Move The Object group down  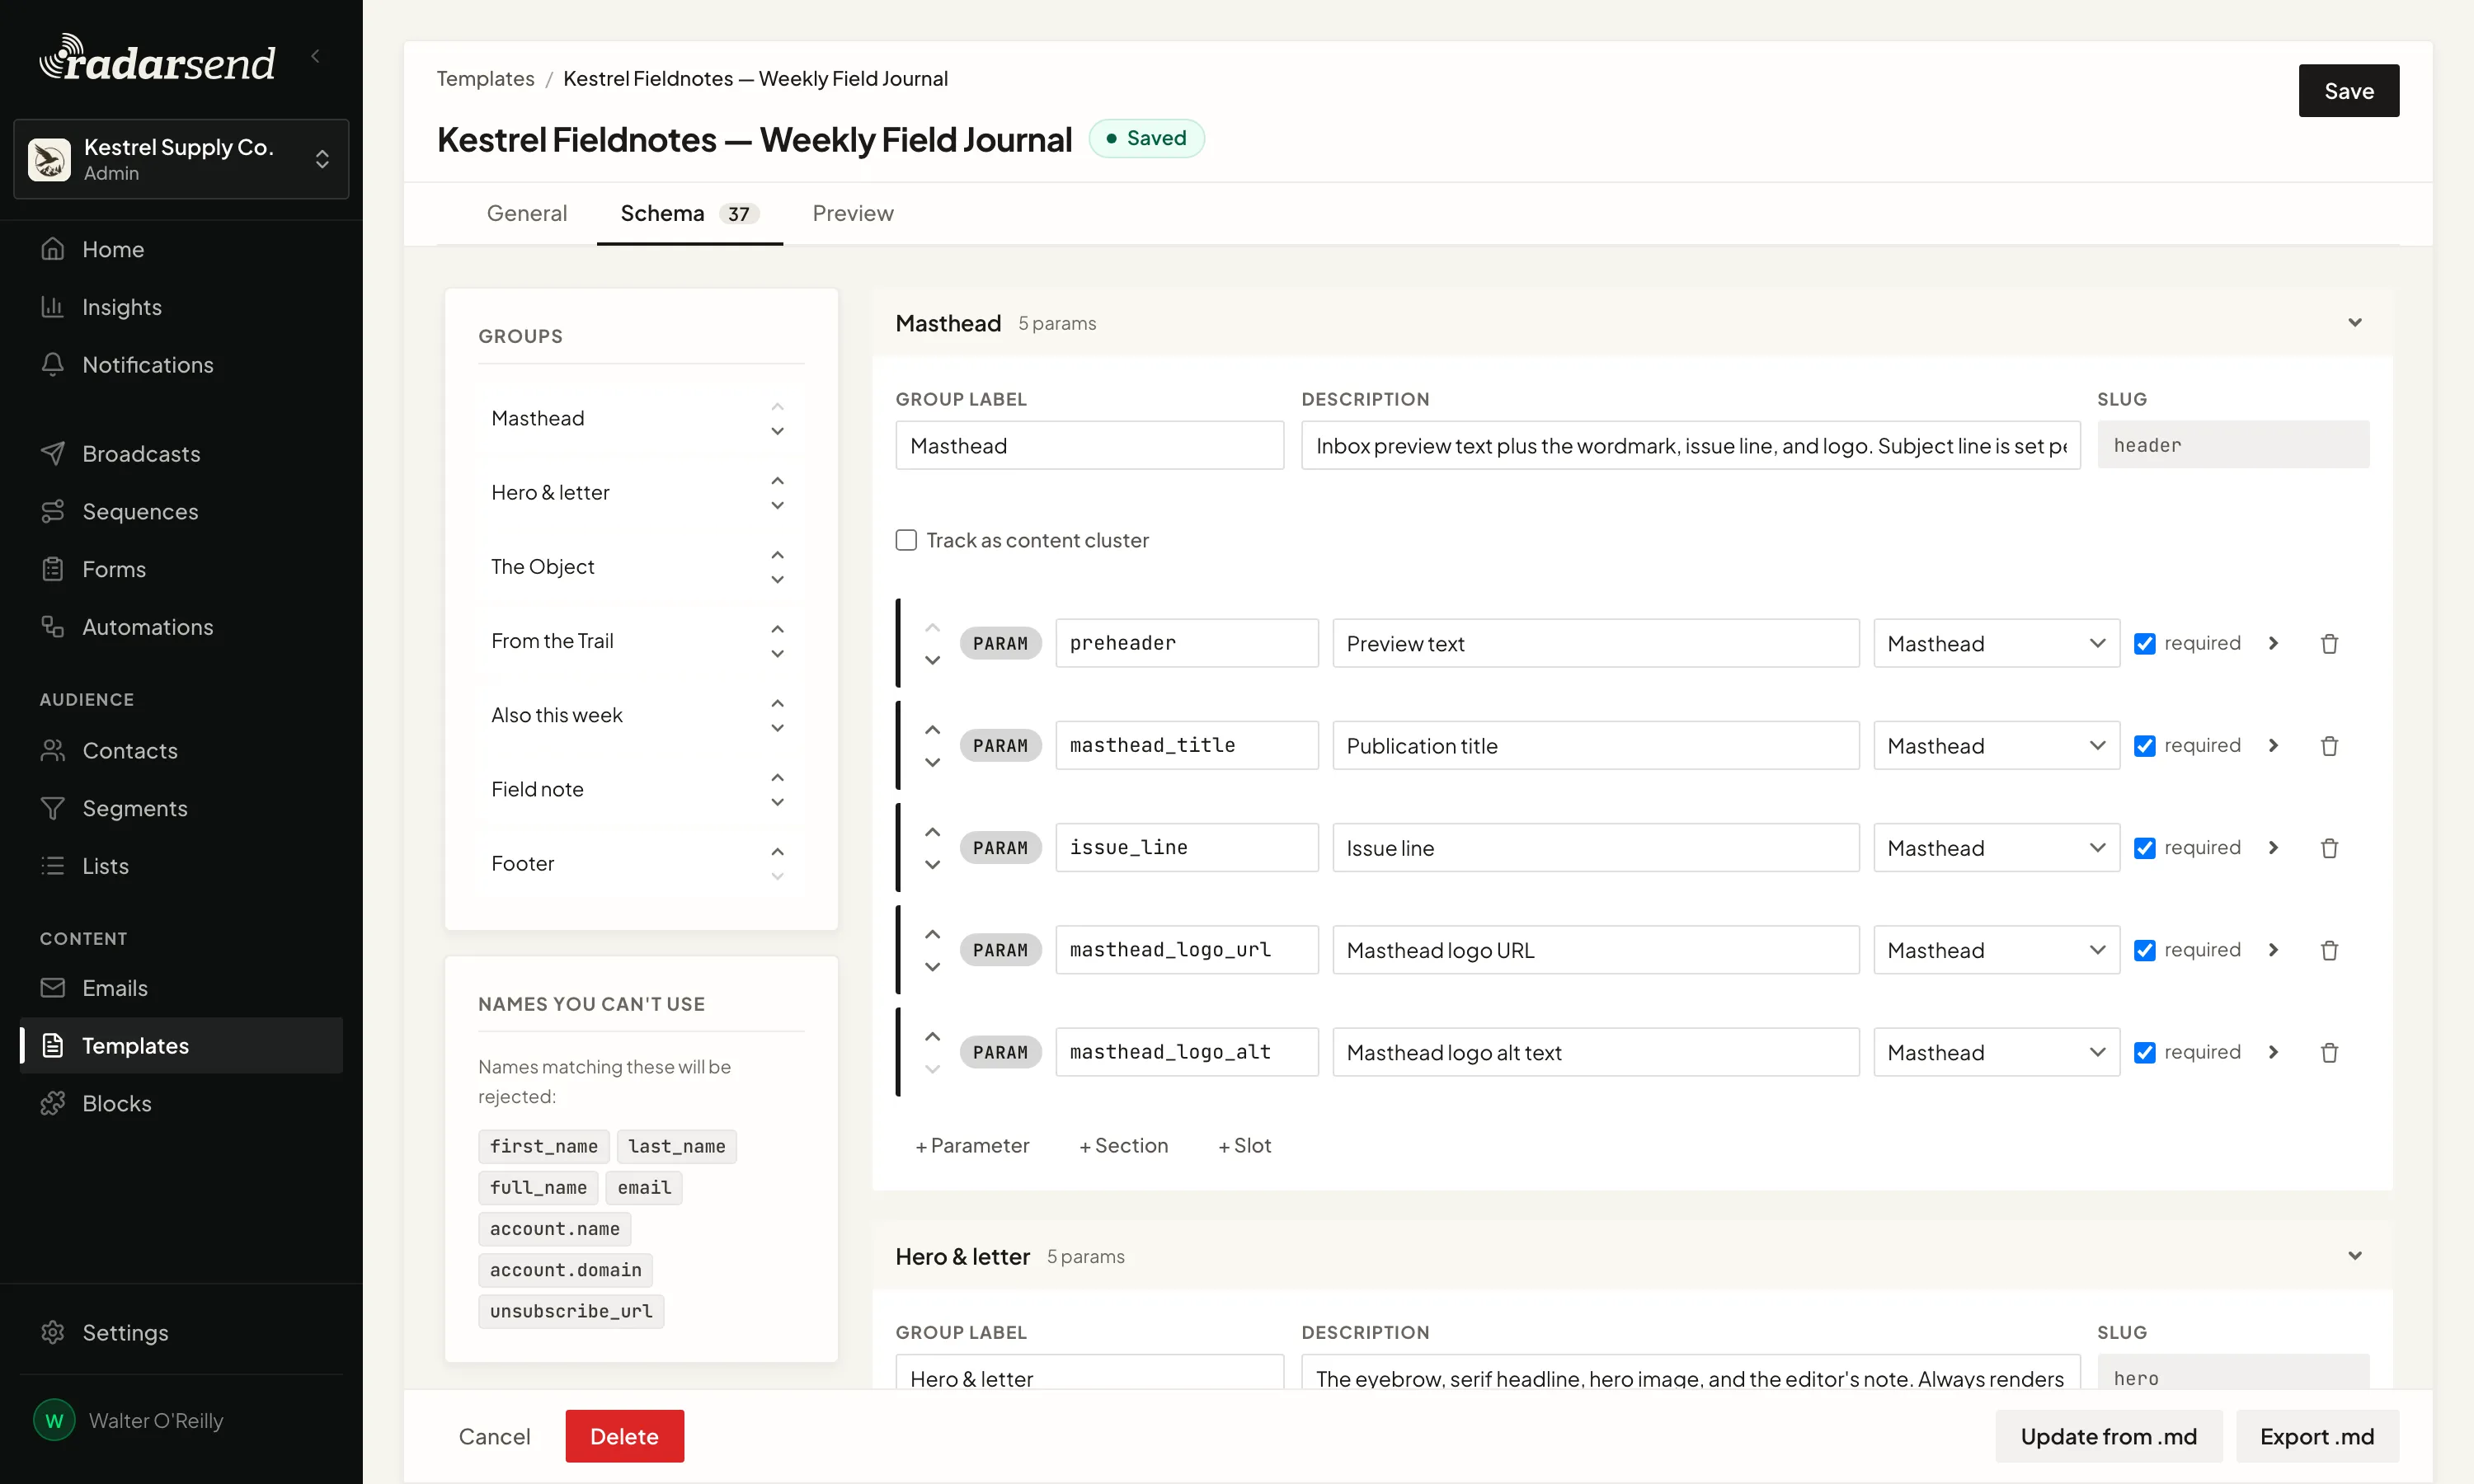[777, 580]
